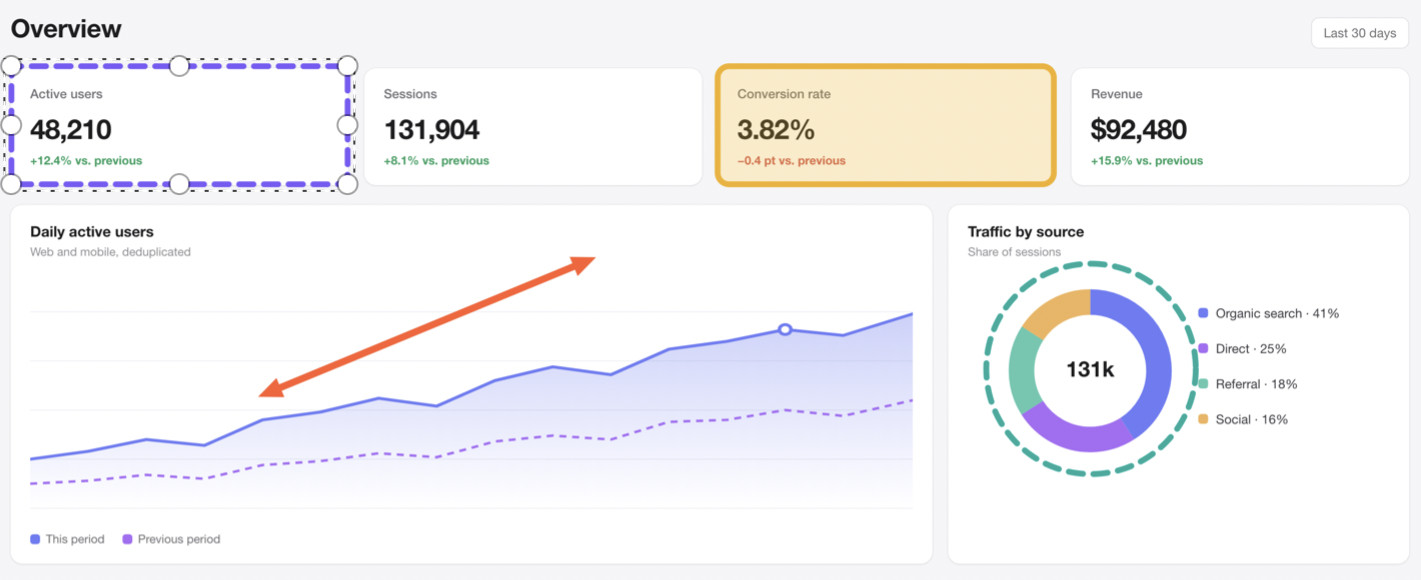Click the Share of sessions subtitle

(x=1014, y=252)
